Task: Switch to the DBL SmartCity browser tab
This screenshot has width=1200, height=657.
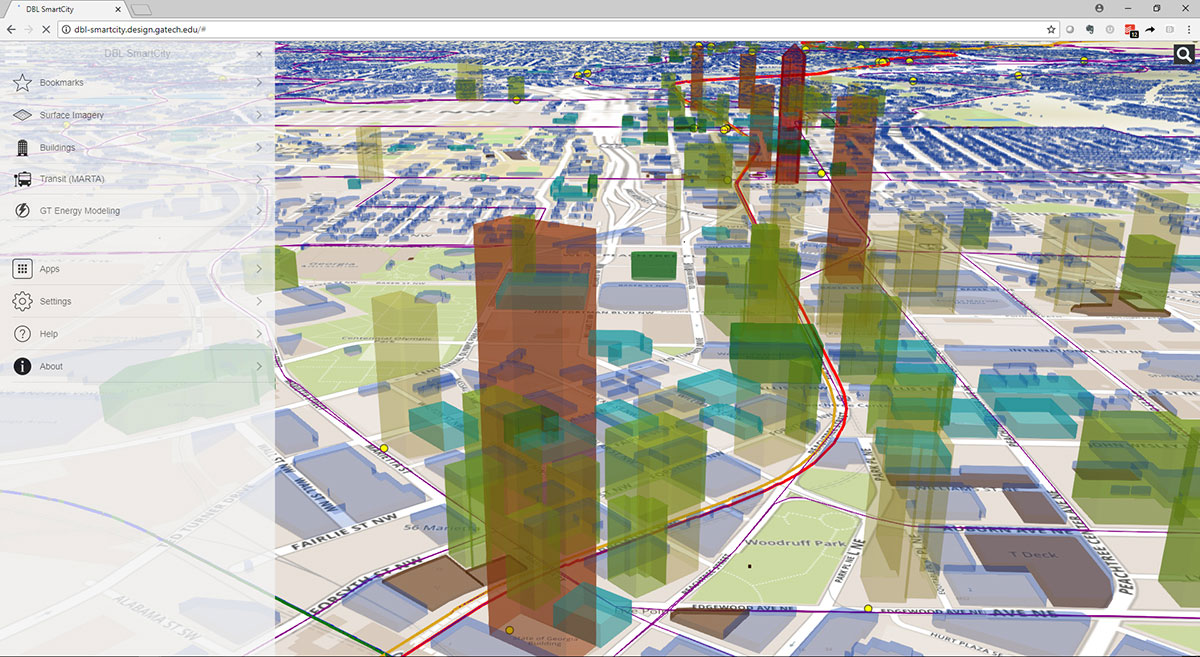Action: [66, 9]
